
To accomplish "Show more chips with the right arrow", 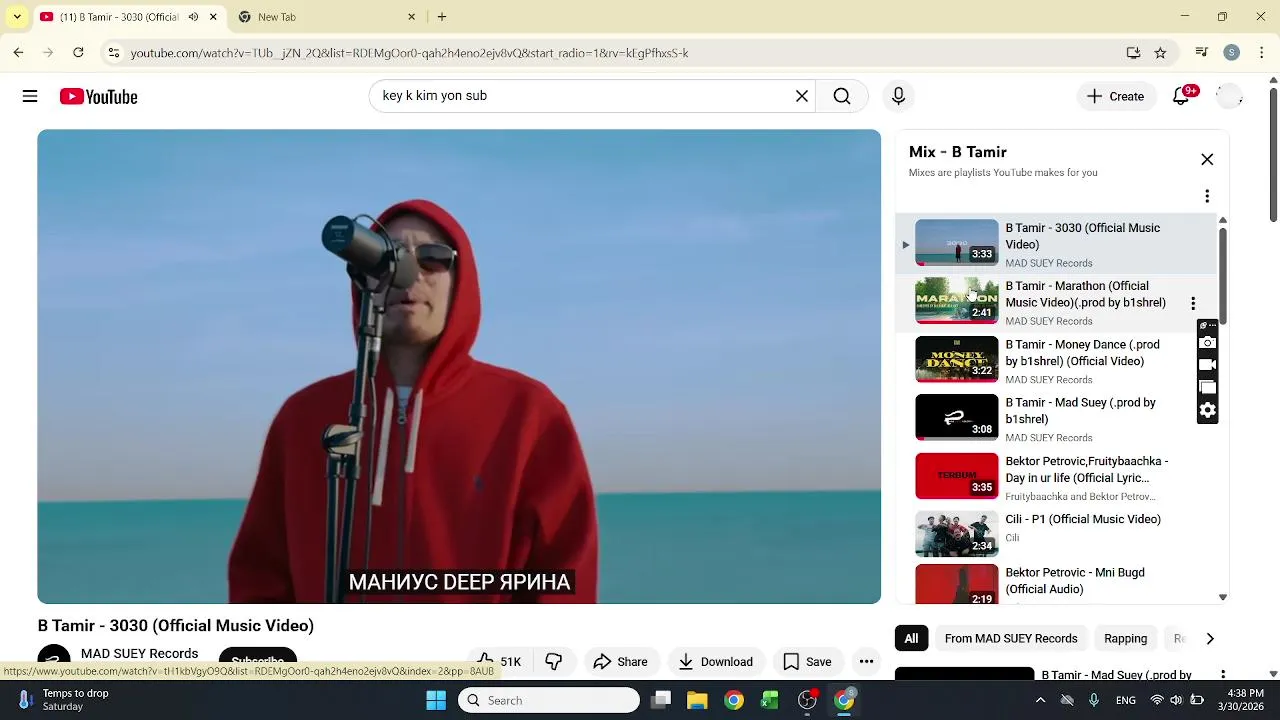I will pyautogui.click(x=1210, y=638).
